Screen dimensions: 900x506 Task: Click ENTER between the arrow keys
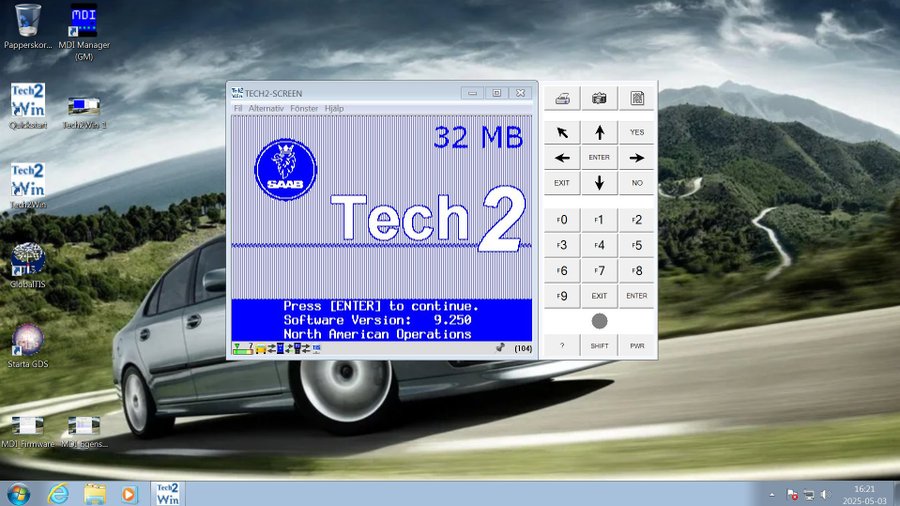599,158
